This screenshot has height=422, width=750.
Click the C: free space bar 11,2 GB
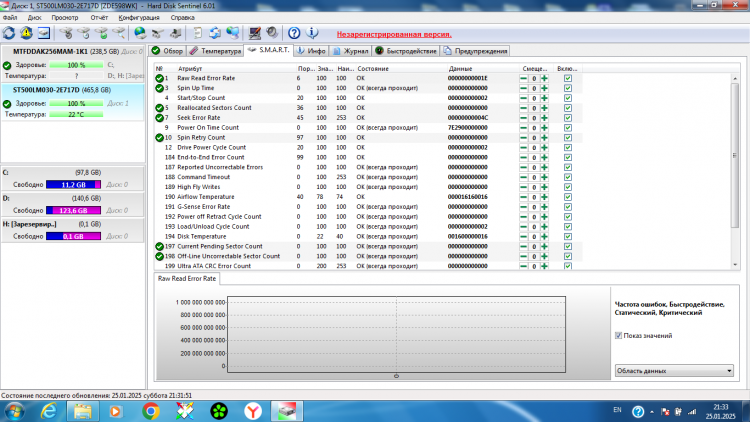73,185
